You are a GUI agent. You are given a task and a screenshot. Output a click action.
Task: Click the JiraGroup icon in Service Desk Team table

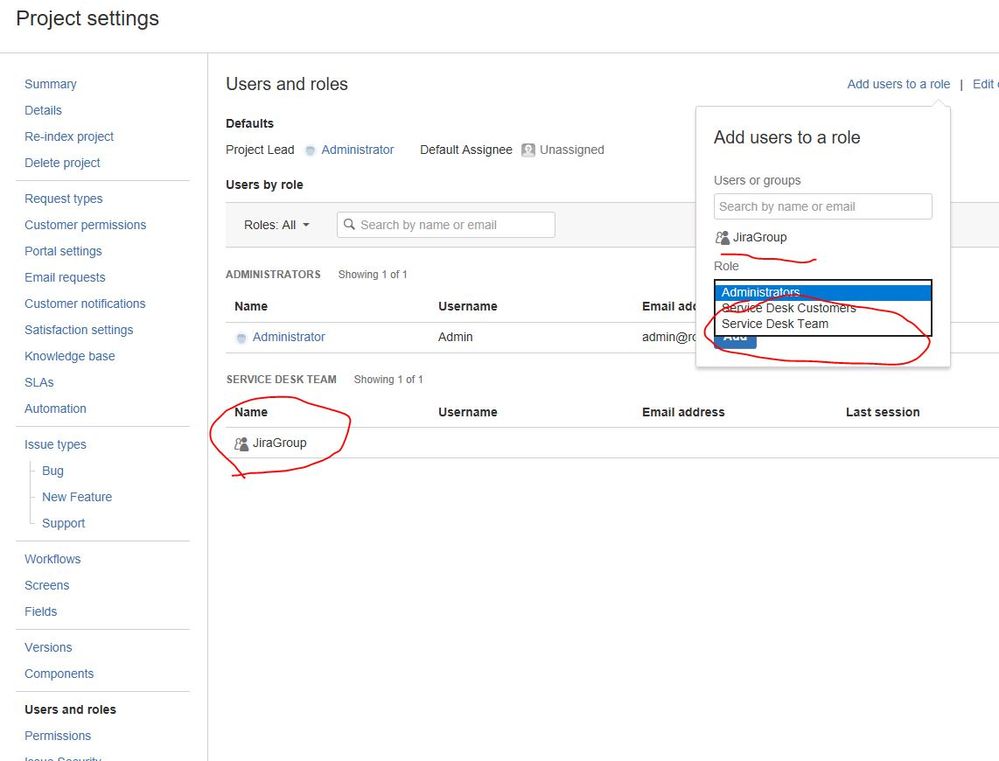click(241, 444)
